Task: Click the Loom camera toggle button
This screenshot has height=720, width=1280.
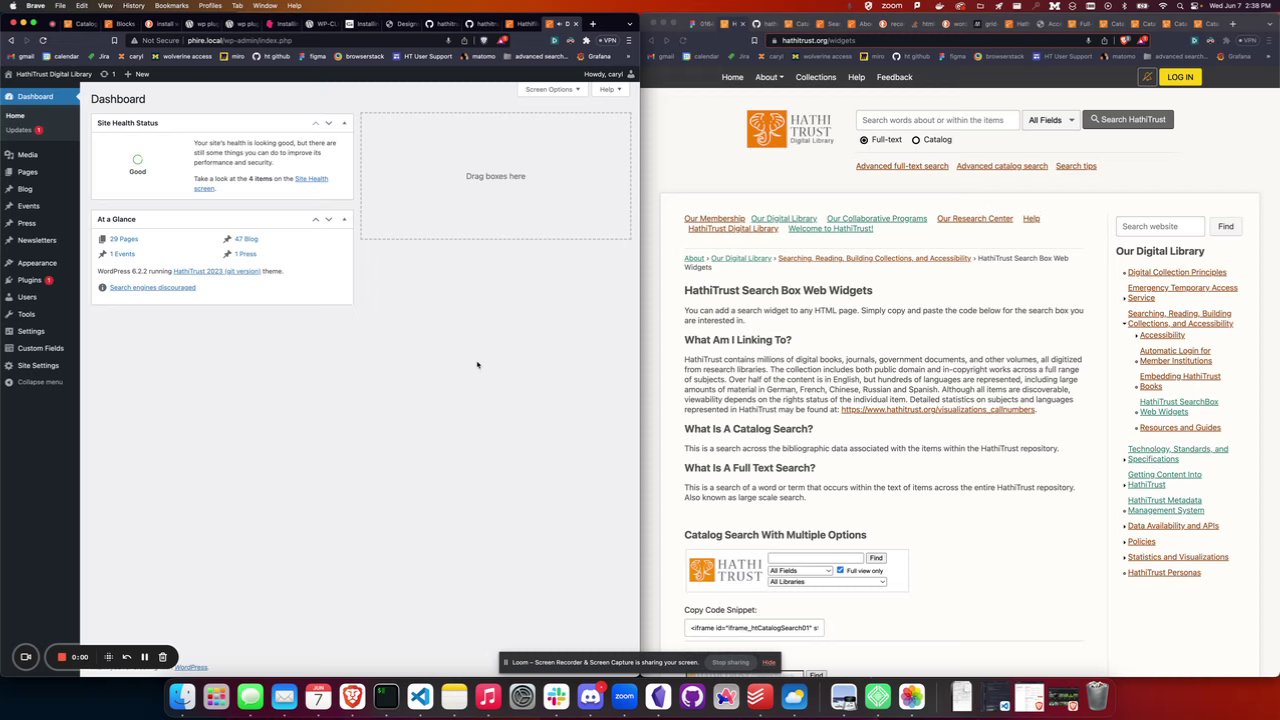Action: tap(26, 657)
